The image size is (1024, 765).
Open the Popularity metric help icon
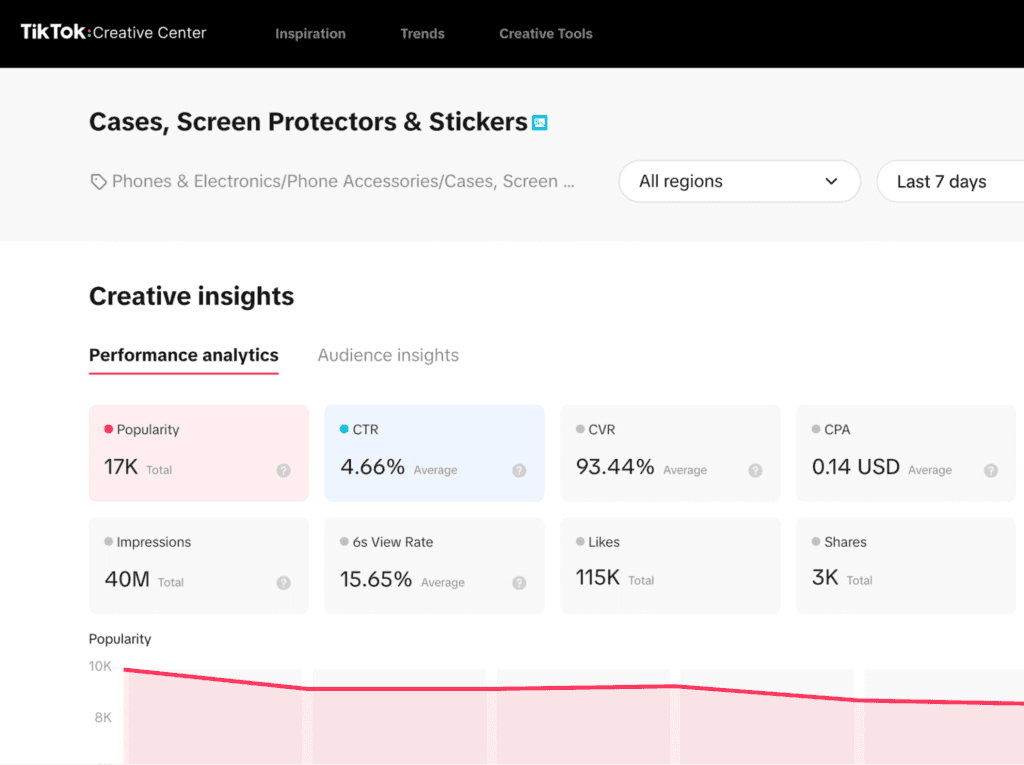click(283, 470)
